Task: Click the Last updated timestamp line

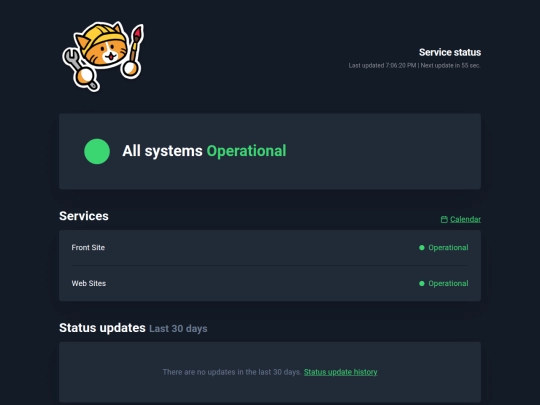Action: click(x=415, y=65)
